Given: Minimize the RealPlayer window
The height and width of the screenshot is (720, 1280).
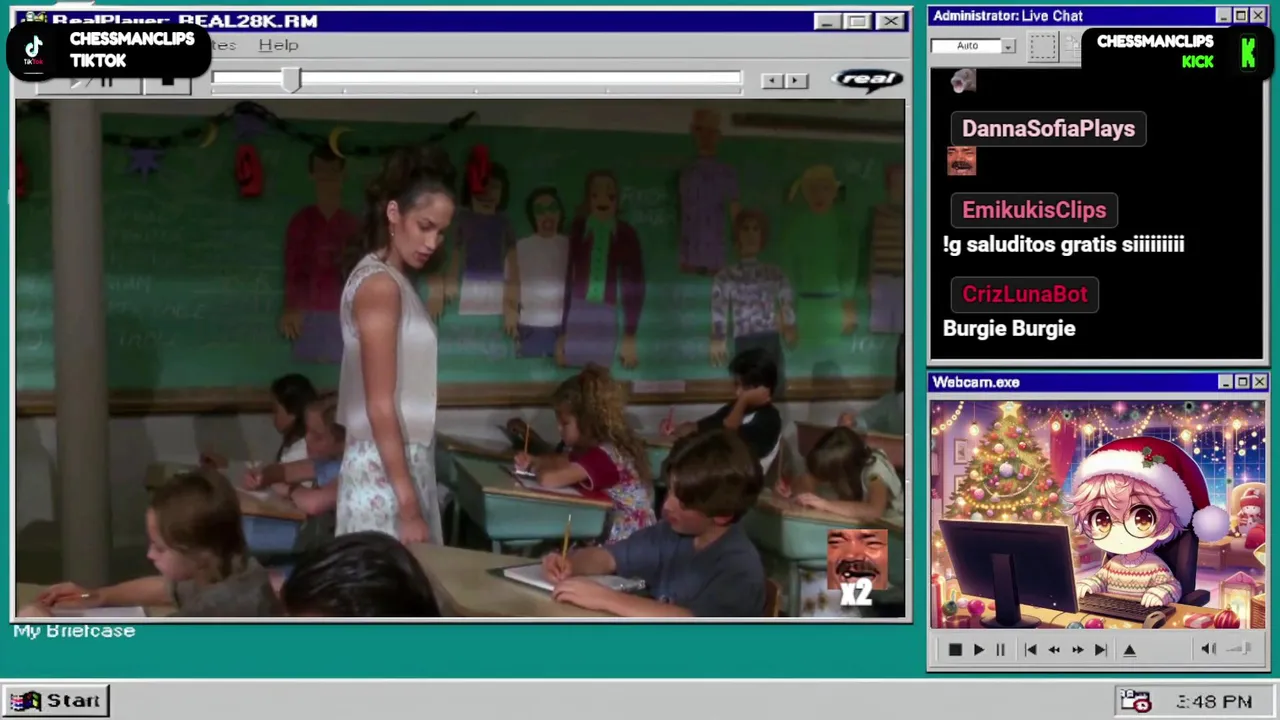Looking at the screenshot, I should coord(826,21).
